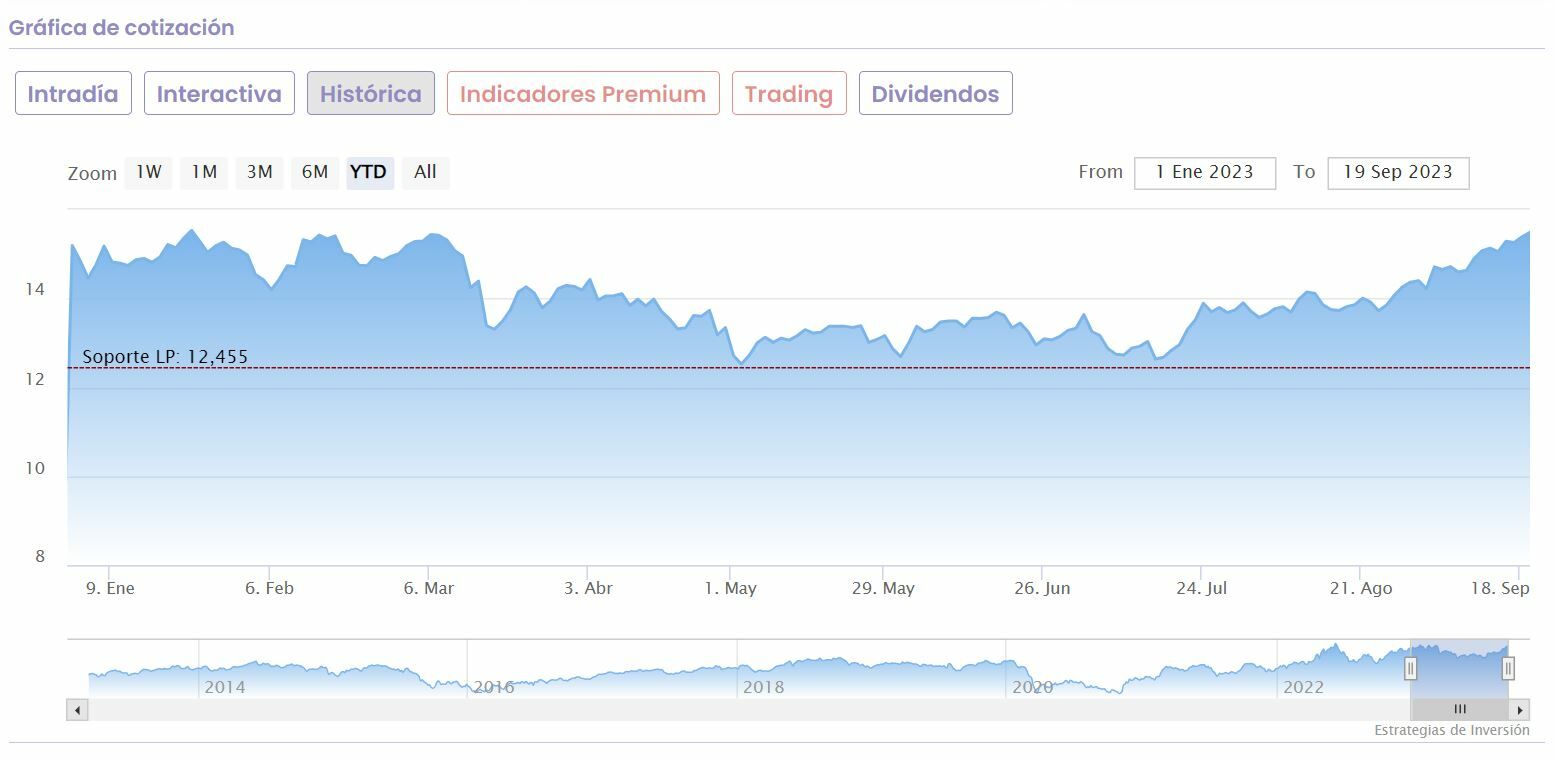Click the To date field

point(1397,172)
